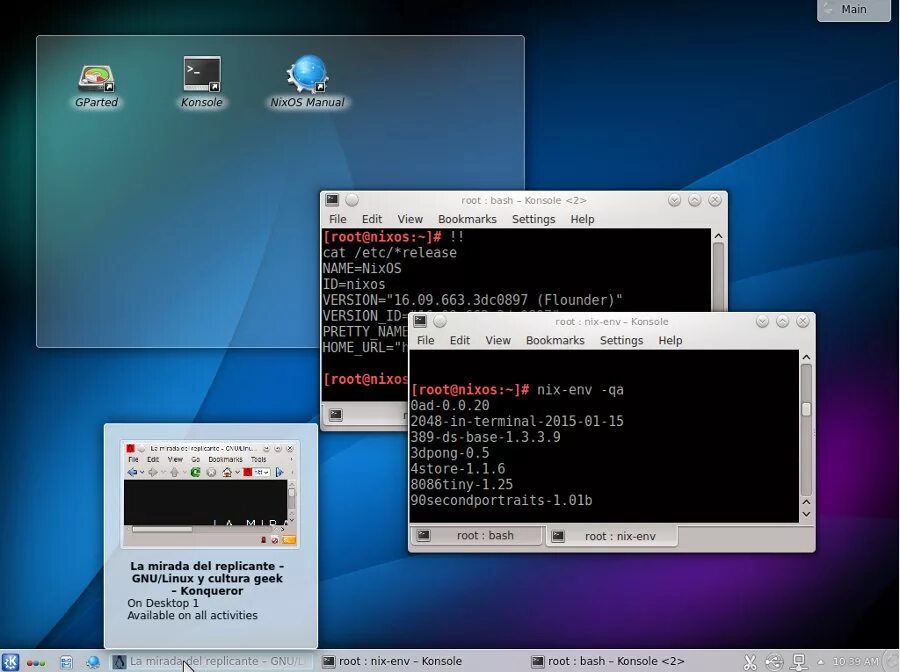Viewport: 900px width, 672px height.
Task: Open window menu icon of nix-env Konsole
Action: (x=420, y=321)
